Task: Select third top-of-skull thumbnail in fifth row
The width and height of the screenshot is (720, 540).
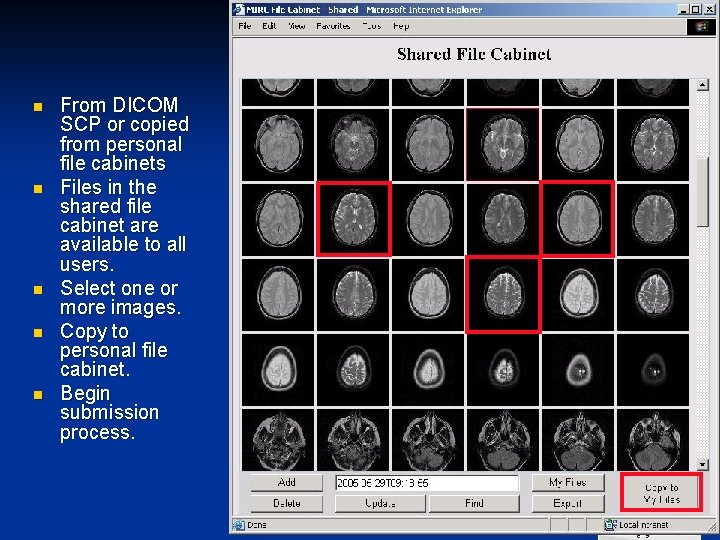Action: tap(428, 370)
